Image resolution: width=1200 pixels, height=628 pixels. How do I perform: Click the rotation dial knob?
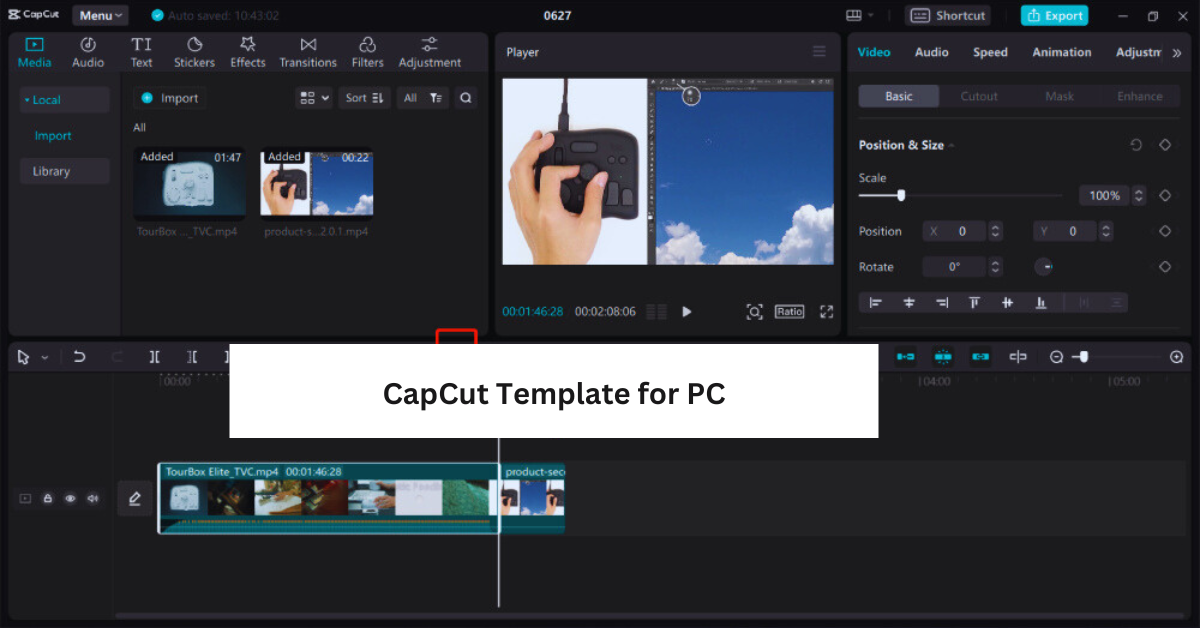click(1043, 267)
